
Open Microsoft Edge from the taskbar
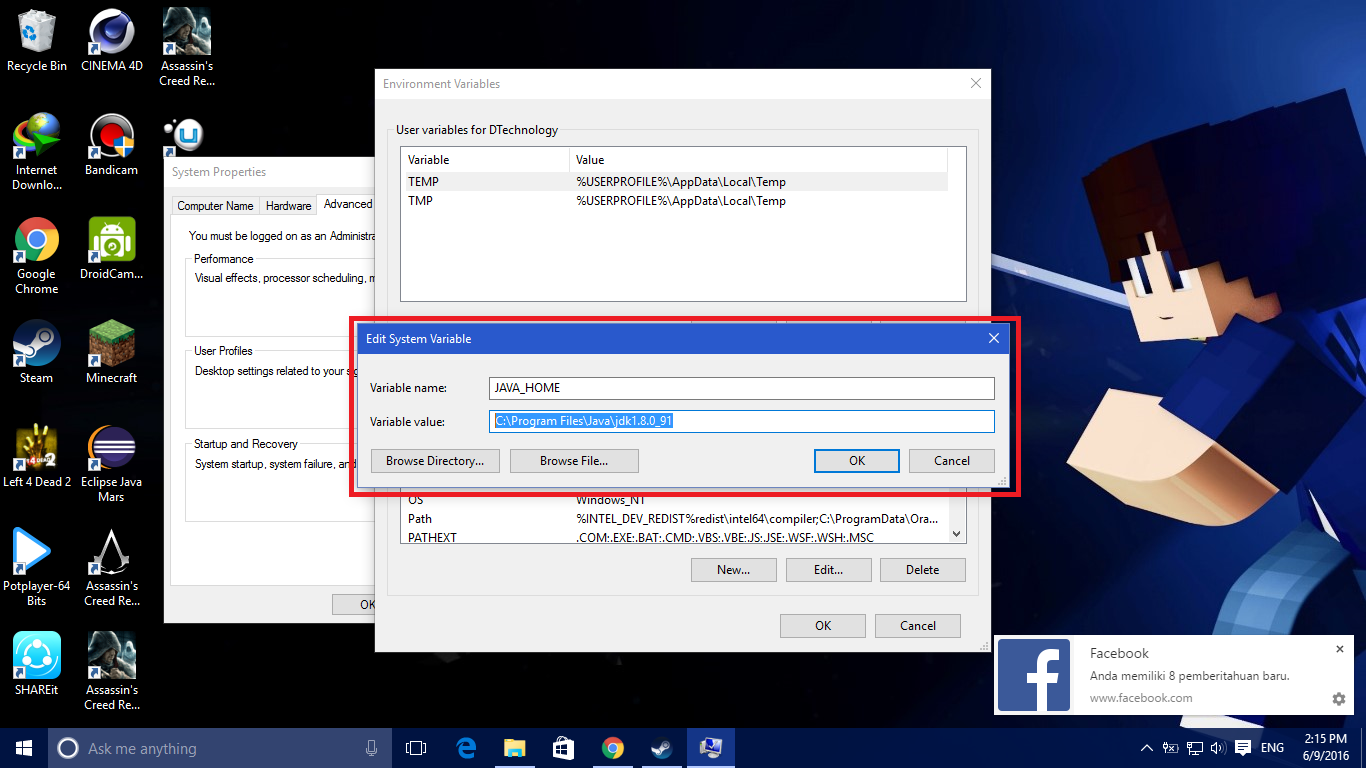[466, 748]
